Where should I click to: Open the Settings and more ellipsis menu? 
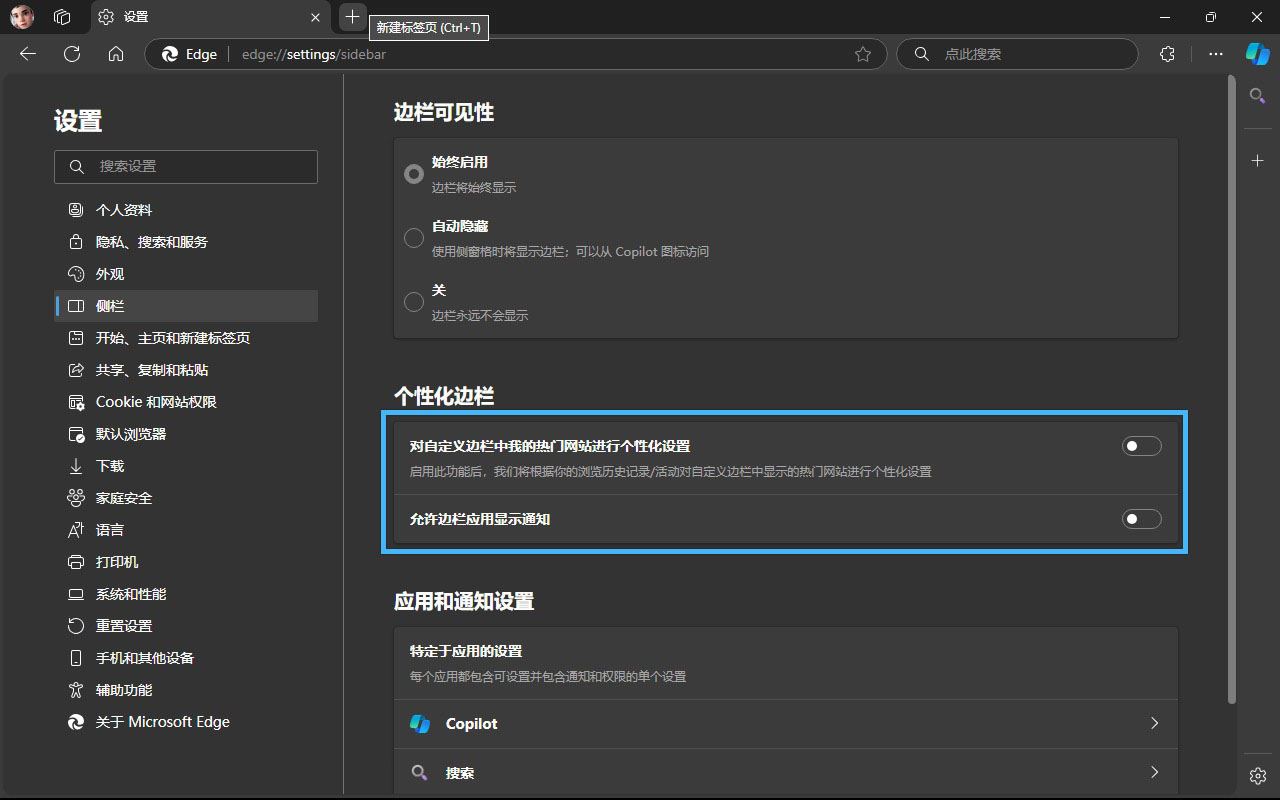click(1216, 54)
